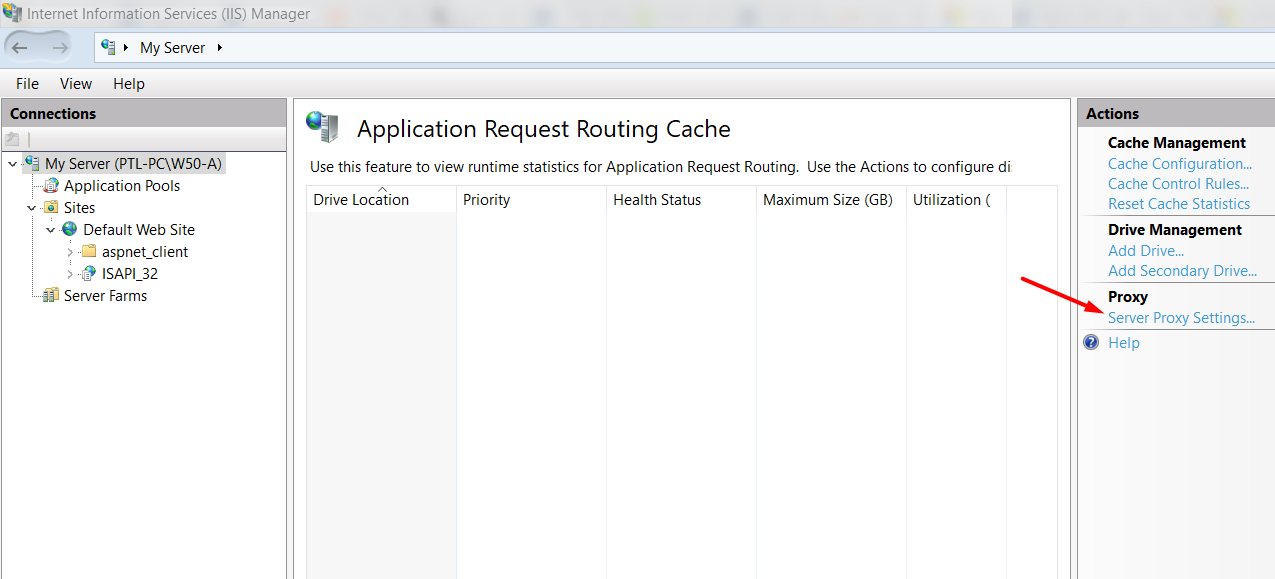Select Default Web Site tree item
This screenshot has height=579, width=1275.
pos(139,229)
